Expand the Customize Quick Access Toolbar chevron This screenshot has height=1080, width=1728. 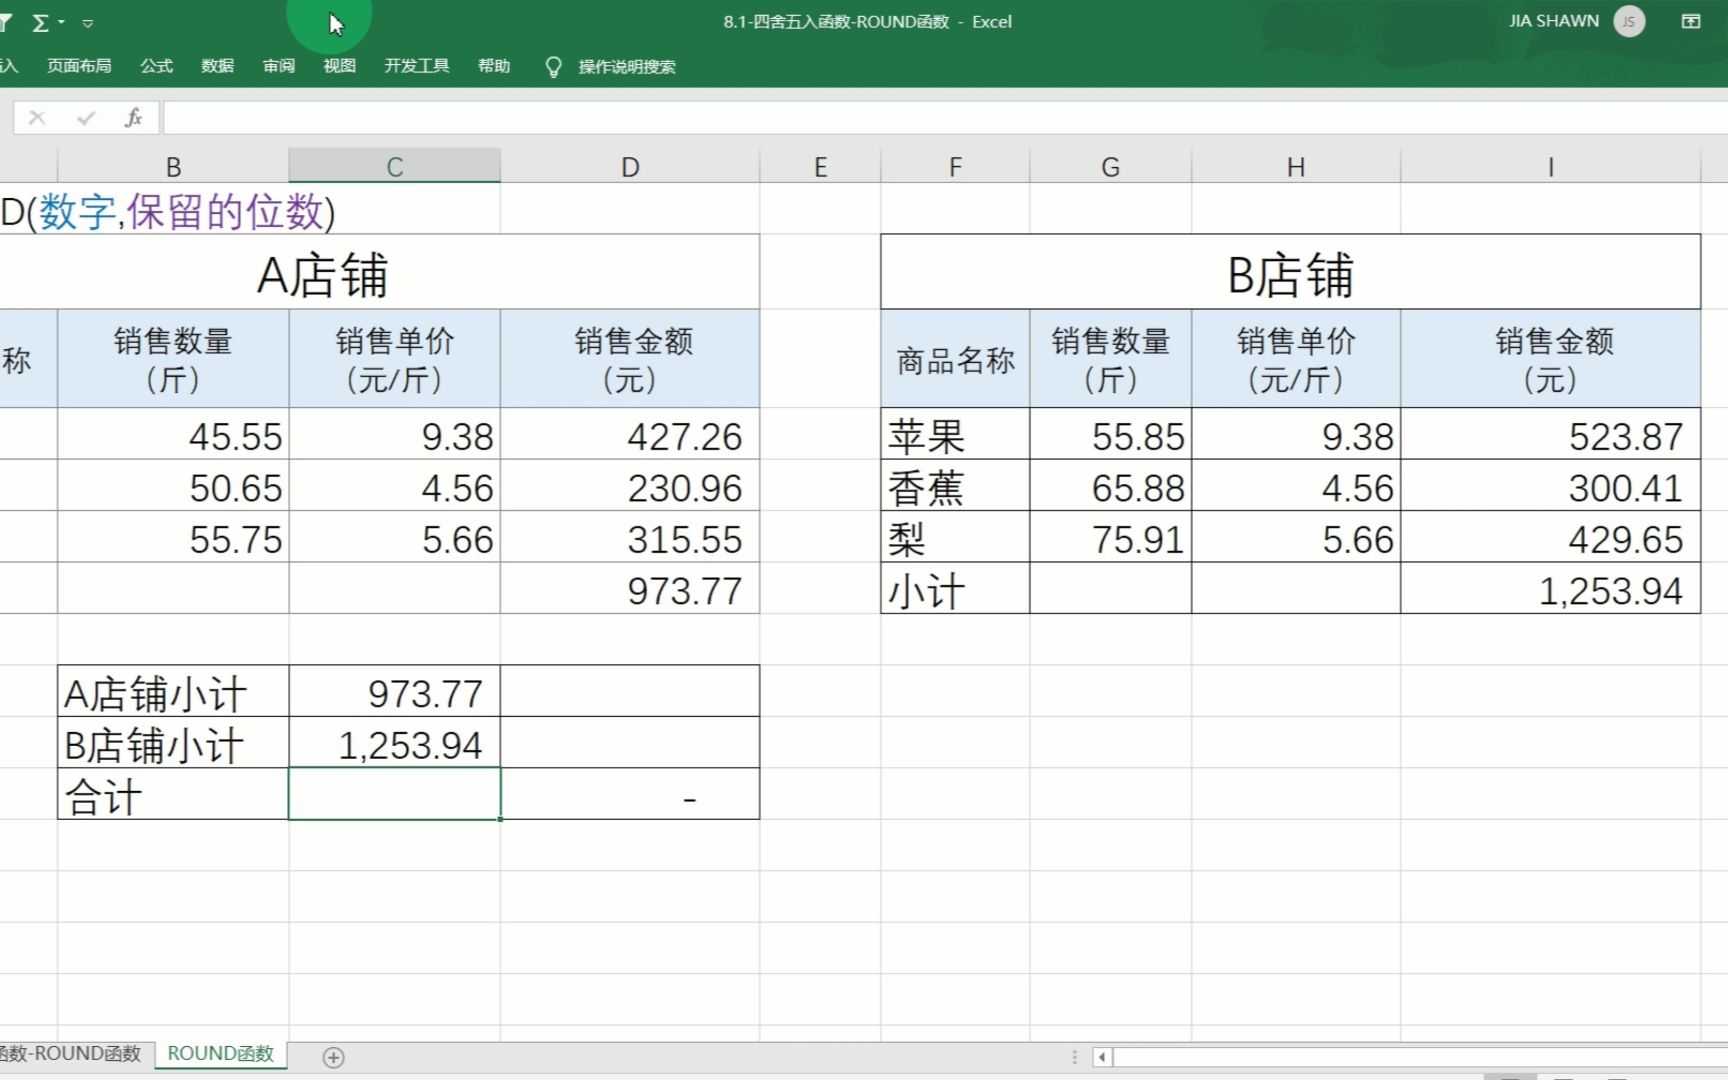(88, 22)
